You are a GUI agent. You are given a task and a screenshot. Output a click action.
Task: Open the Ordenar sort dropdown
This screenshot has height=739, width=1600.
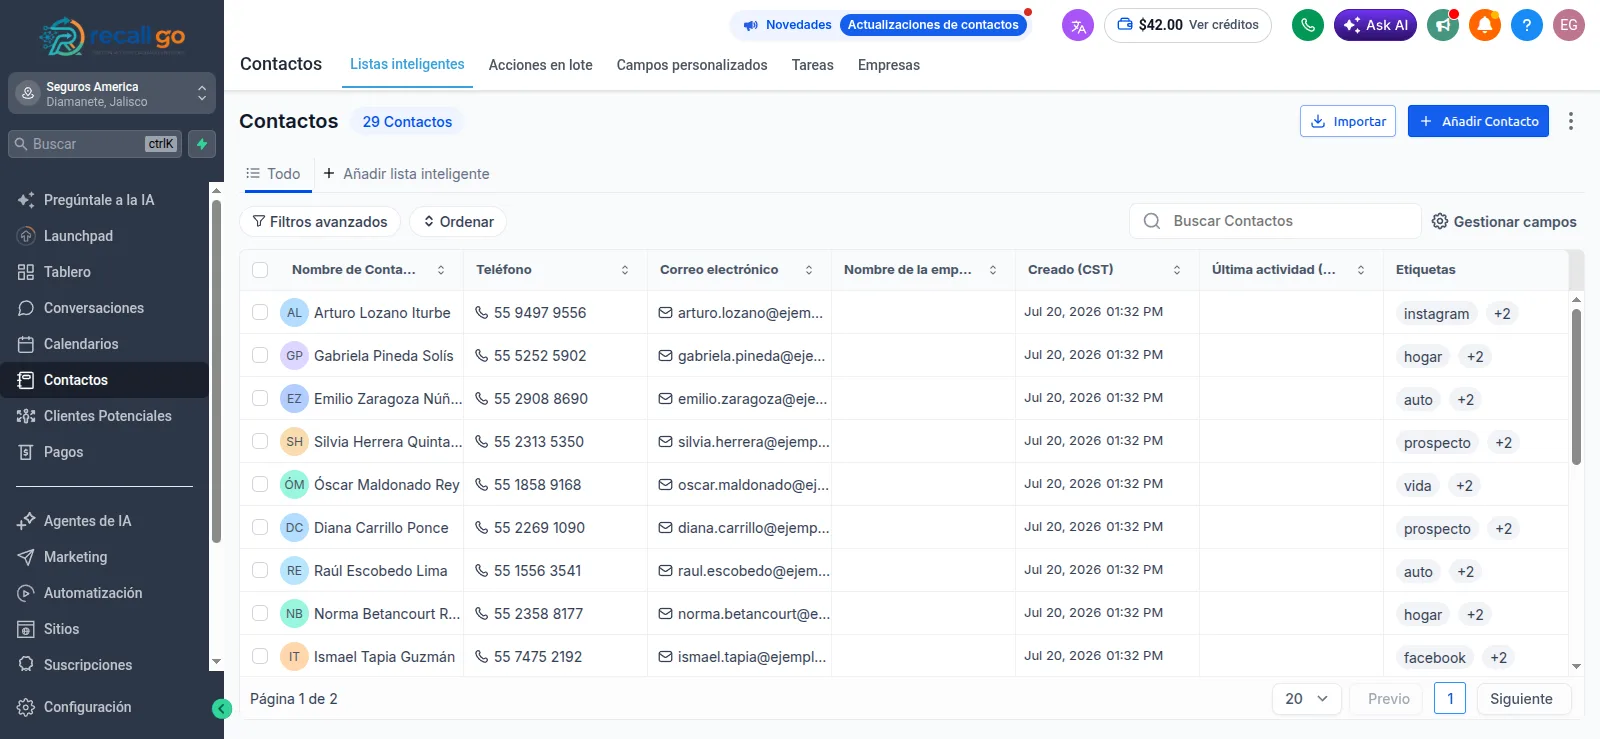(x=458, y=222)
